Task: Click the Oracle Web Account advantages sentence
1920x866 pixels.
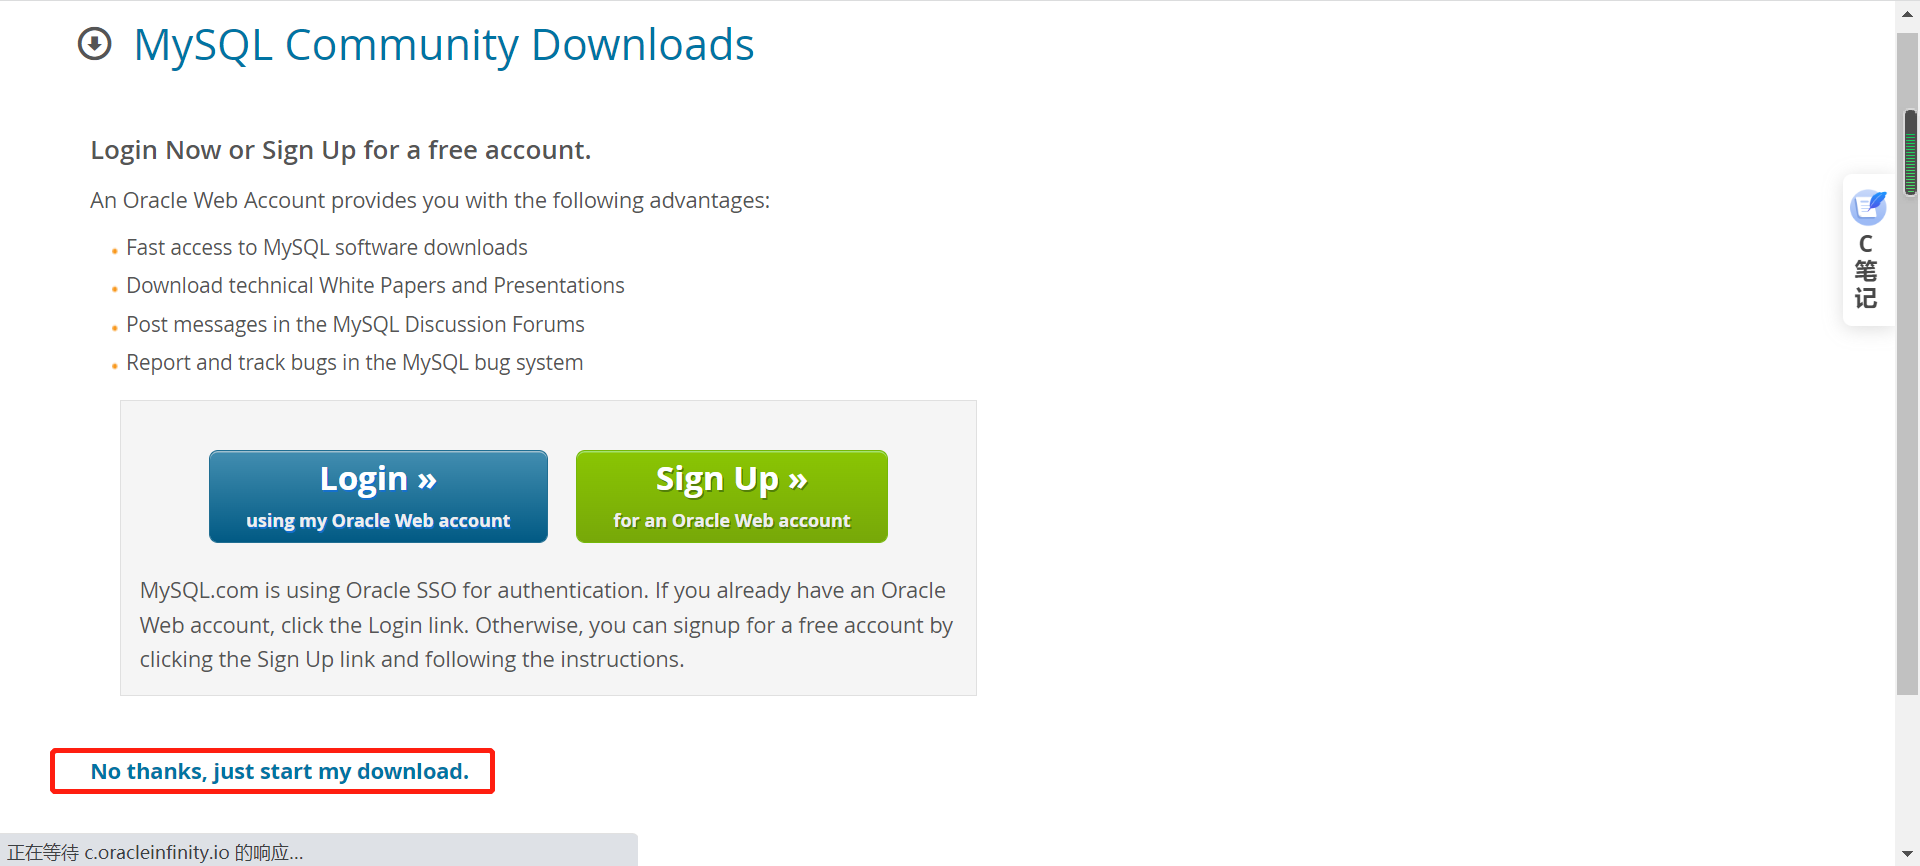Action: click(430, 201)
